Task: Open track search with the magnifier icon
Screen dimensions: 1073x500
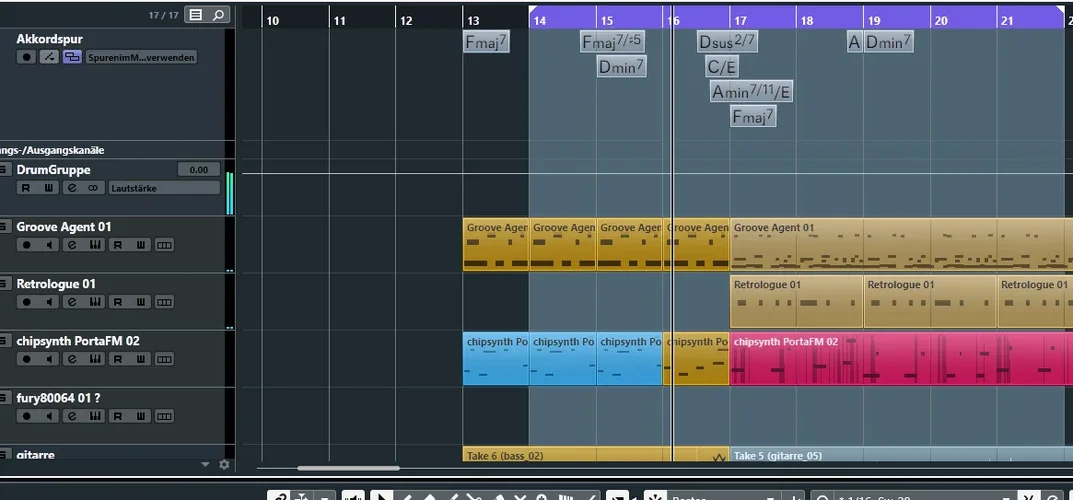Action: coord(218,15)
